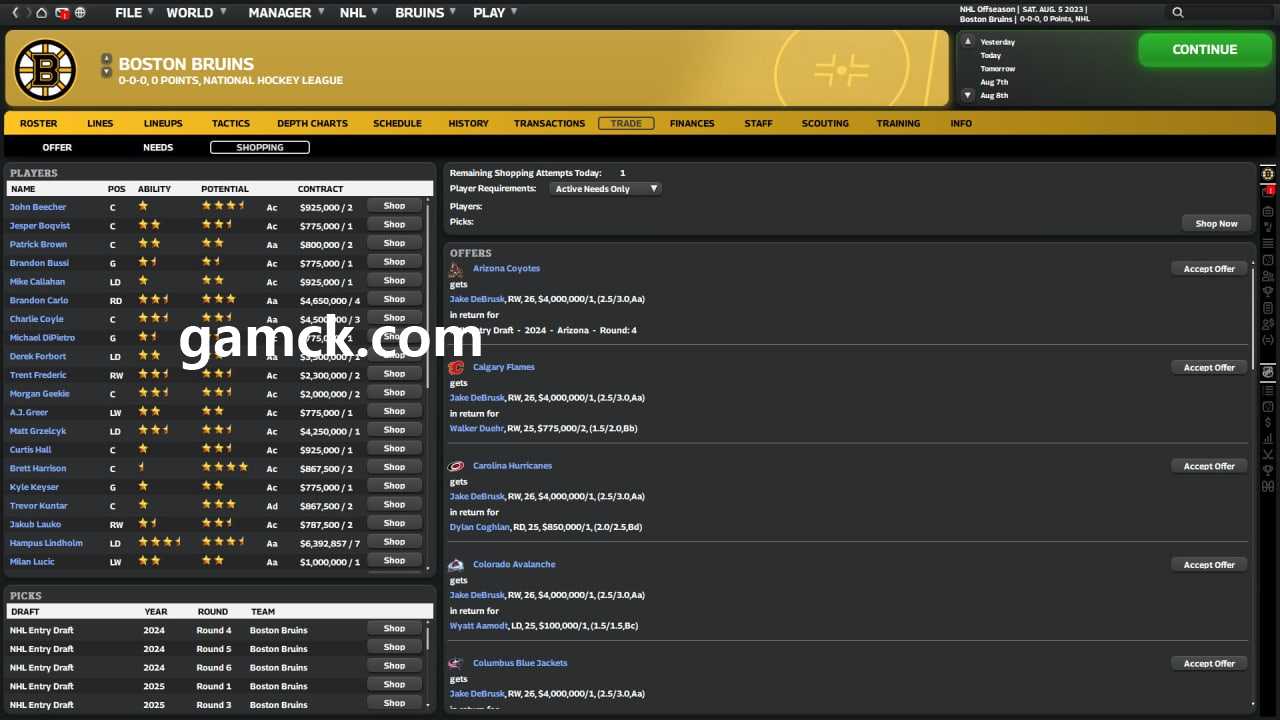This screenshot has height=720, width=1280.
Task: Click the crossed hockey sticks sidebar icon
Action: click(1267, 454)
